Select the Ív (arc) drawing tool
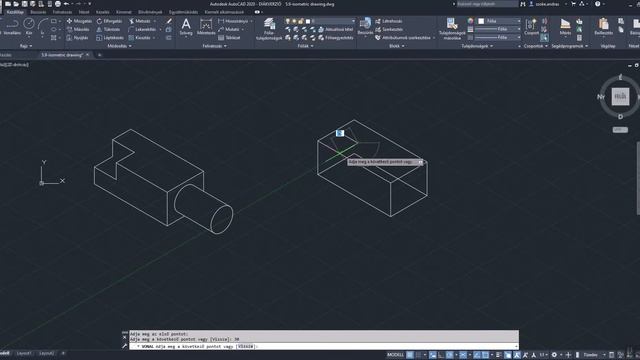Viewport: 640px width, 360px height. point(42,27)
